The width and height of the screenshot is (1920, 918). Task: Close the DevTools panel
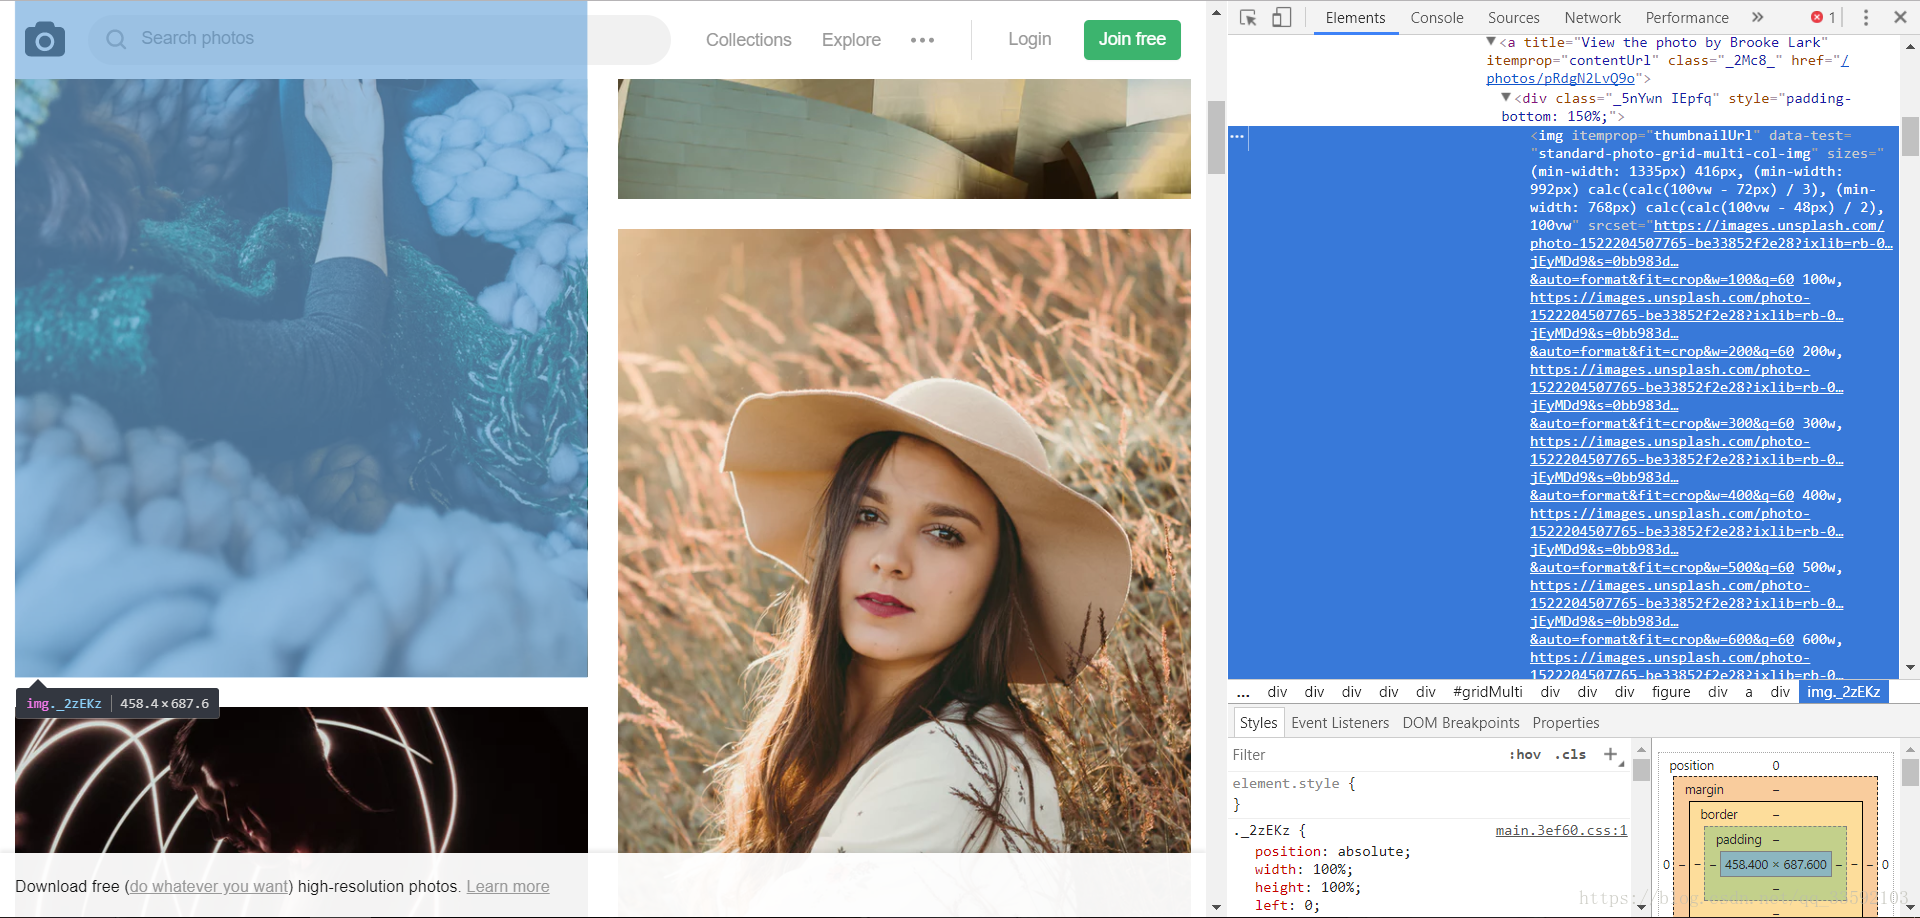coord(1900,17)
